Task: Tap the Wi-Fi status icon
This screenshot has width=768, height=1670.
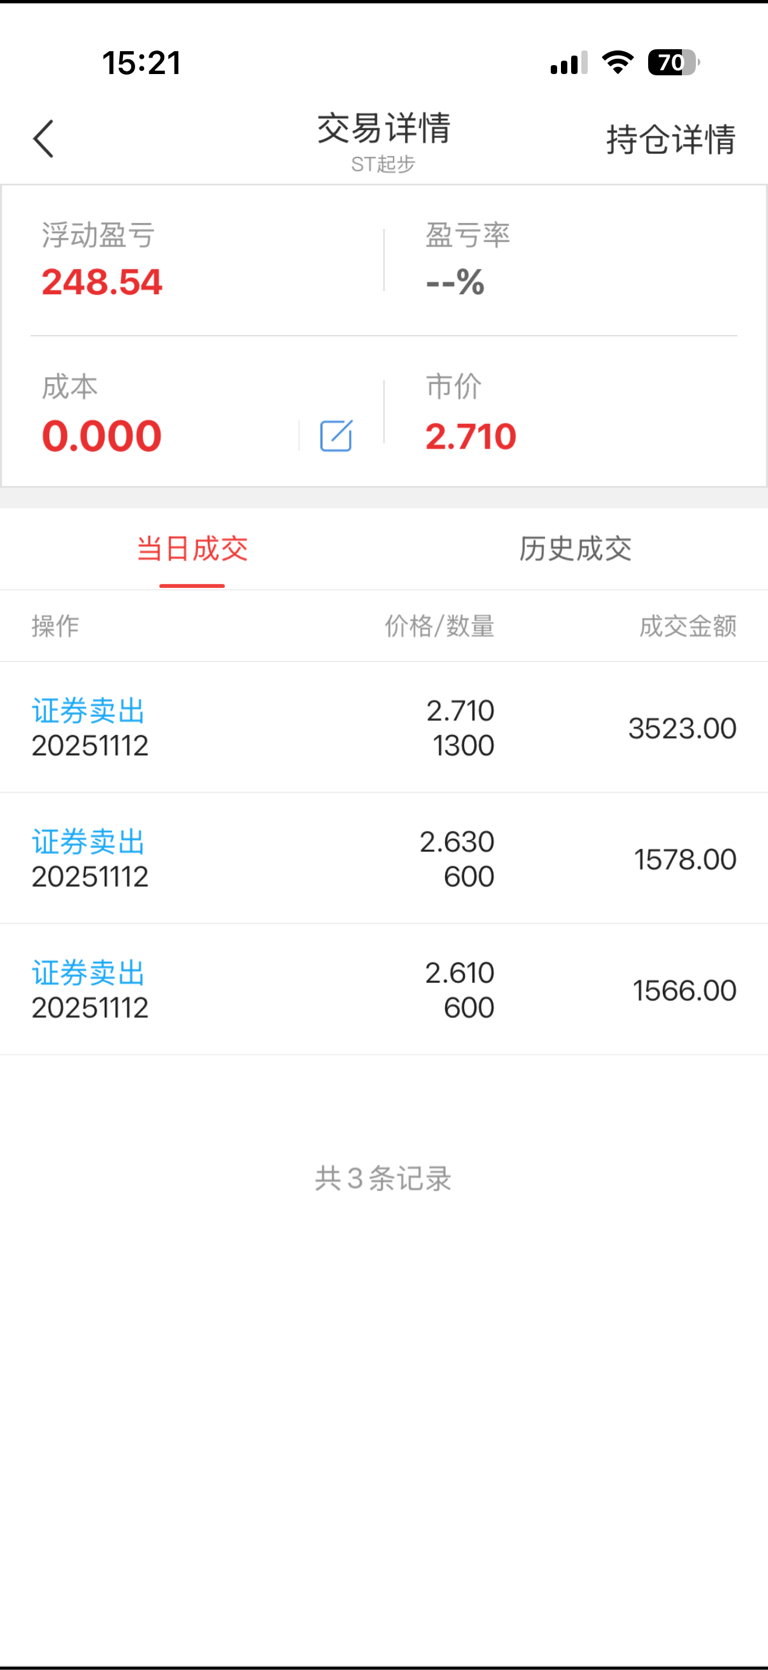Action: tap(618, 63)
